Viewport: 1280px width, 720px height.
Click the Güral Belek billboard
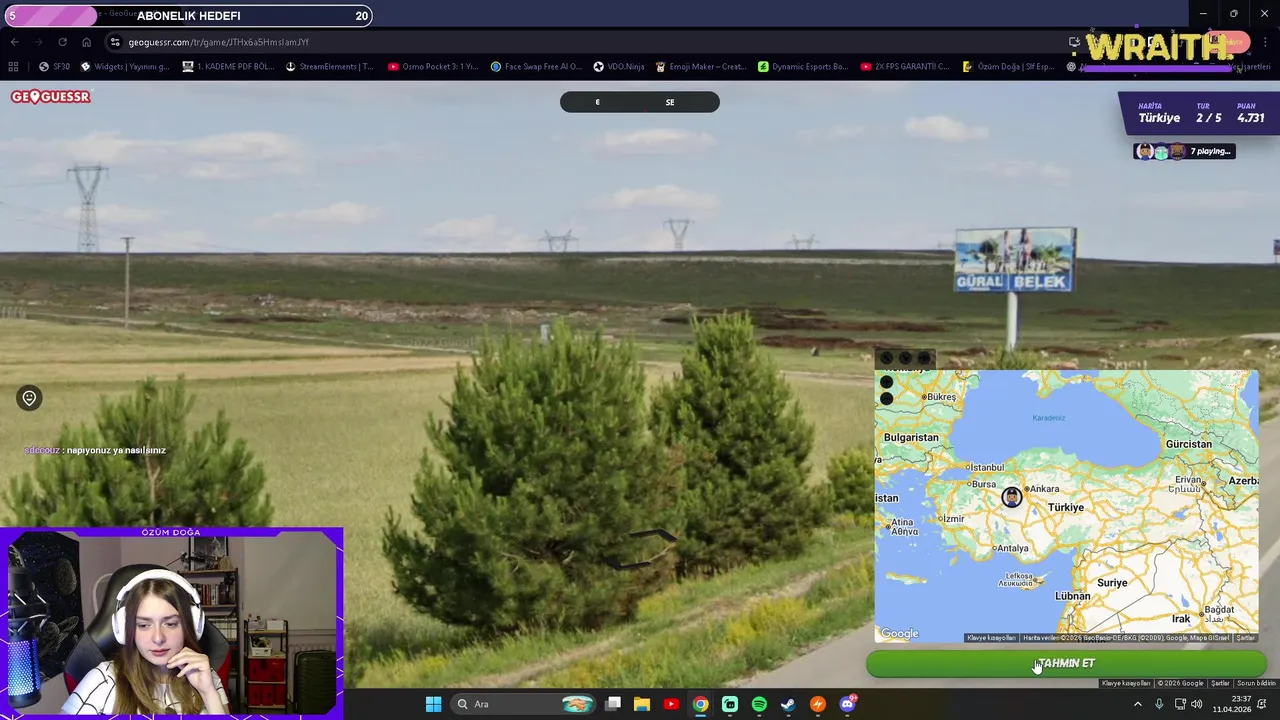(1015, 260)
